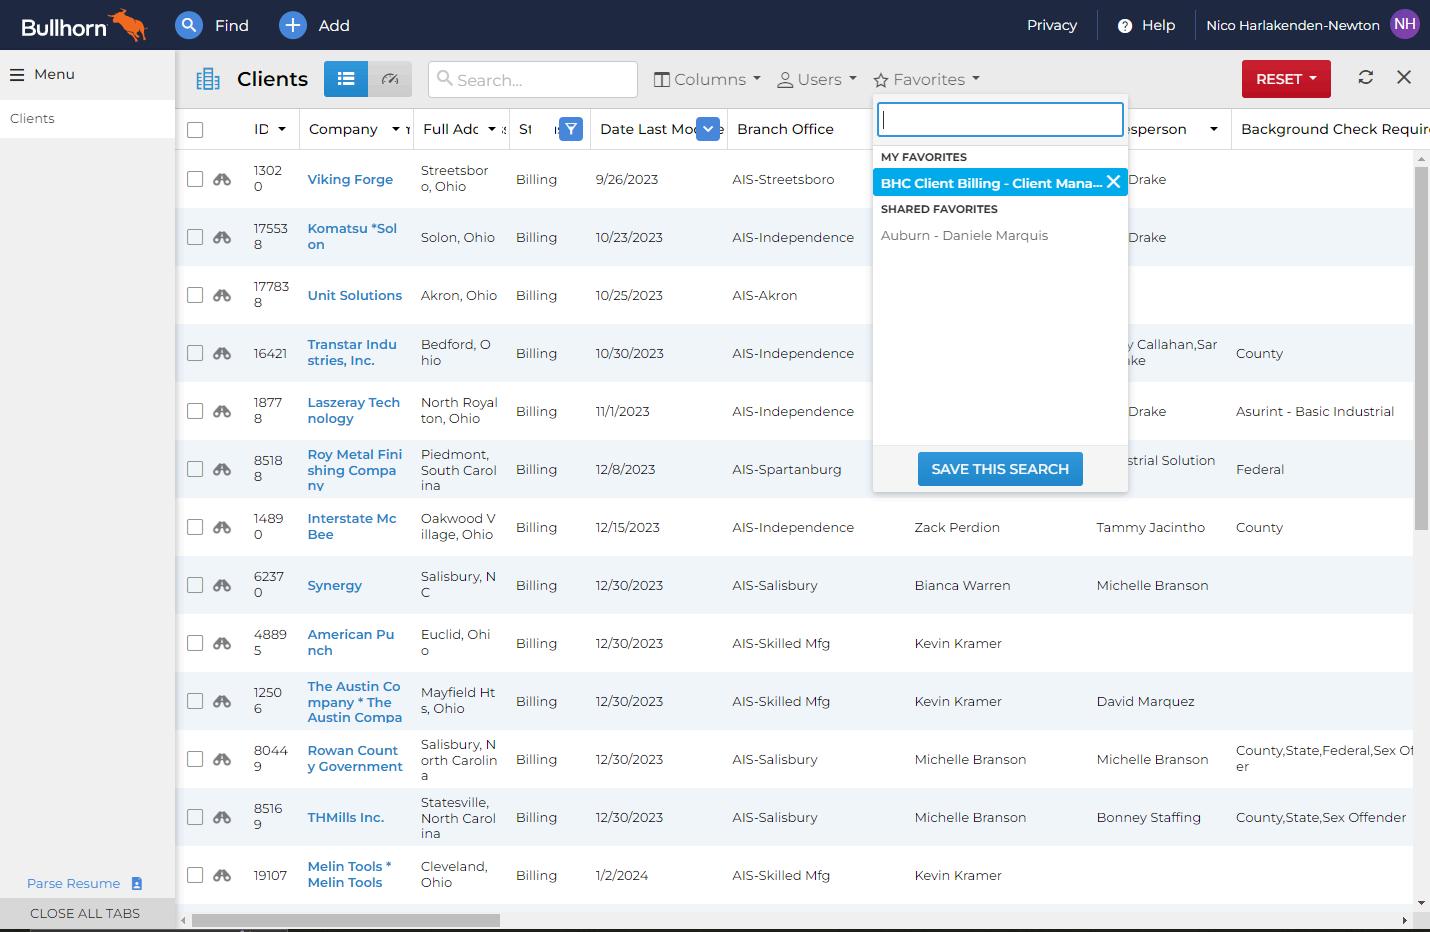Image resolution: width=1430 pixels, height=932 pixels.
Task: Click the horizontal scrollbar thumb
Action: pyautogui.click(x=346, y=920)
